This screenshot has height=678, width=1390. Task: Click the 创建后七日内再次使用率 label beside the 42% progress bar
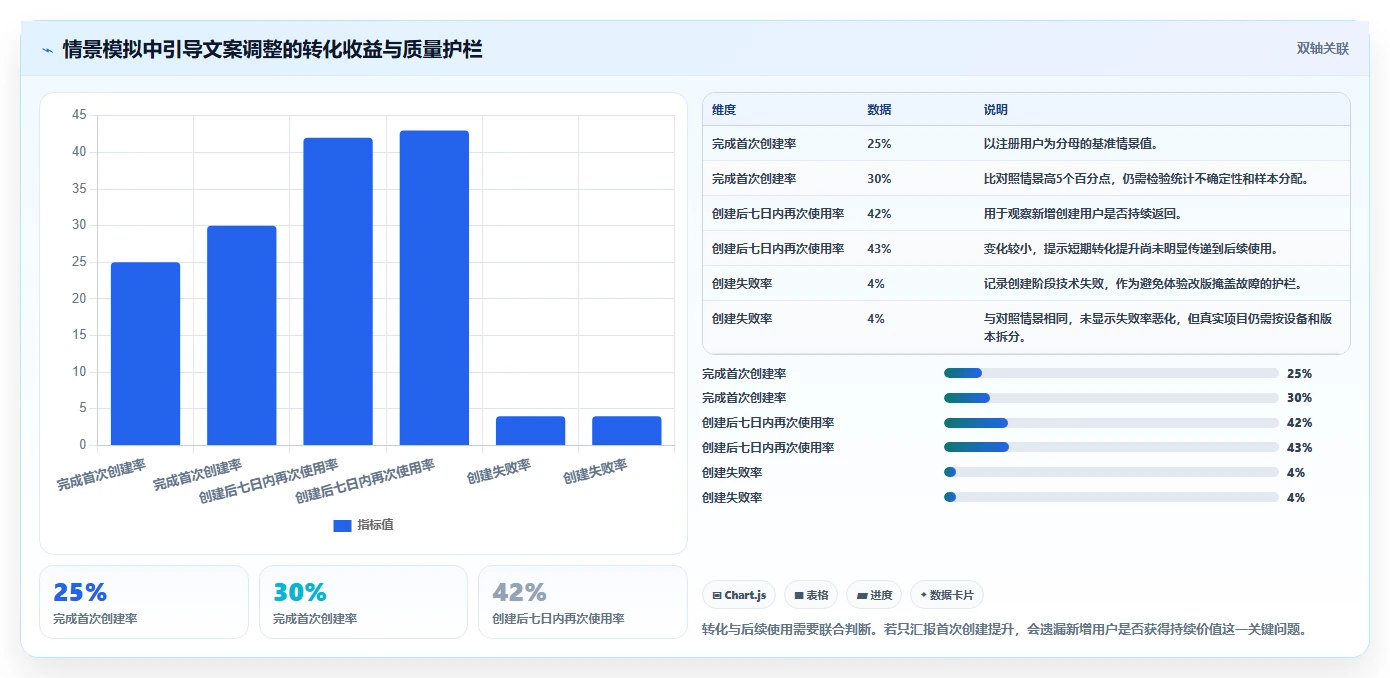pyautogui.click(x=768, y=423)
